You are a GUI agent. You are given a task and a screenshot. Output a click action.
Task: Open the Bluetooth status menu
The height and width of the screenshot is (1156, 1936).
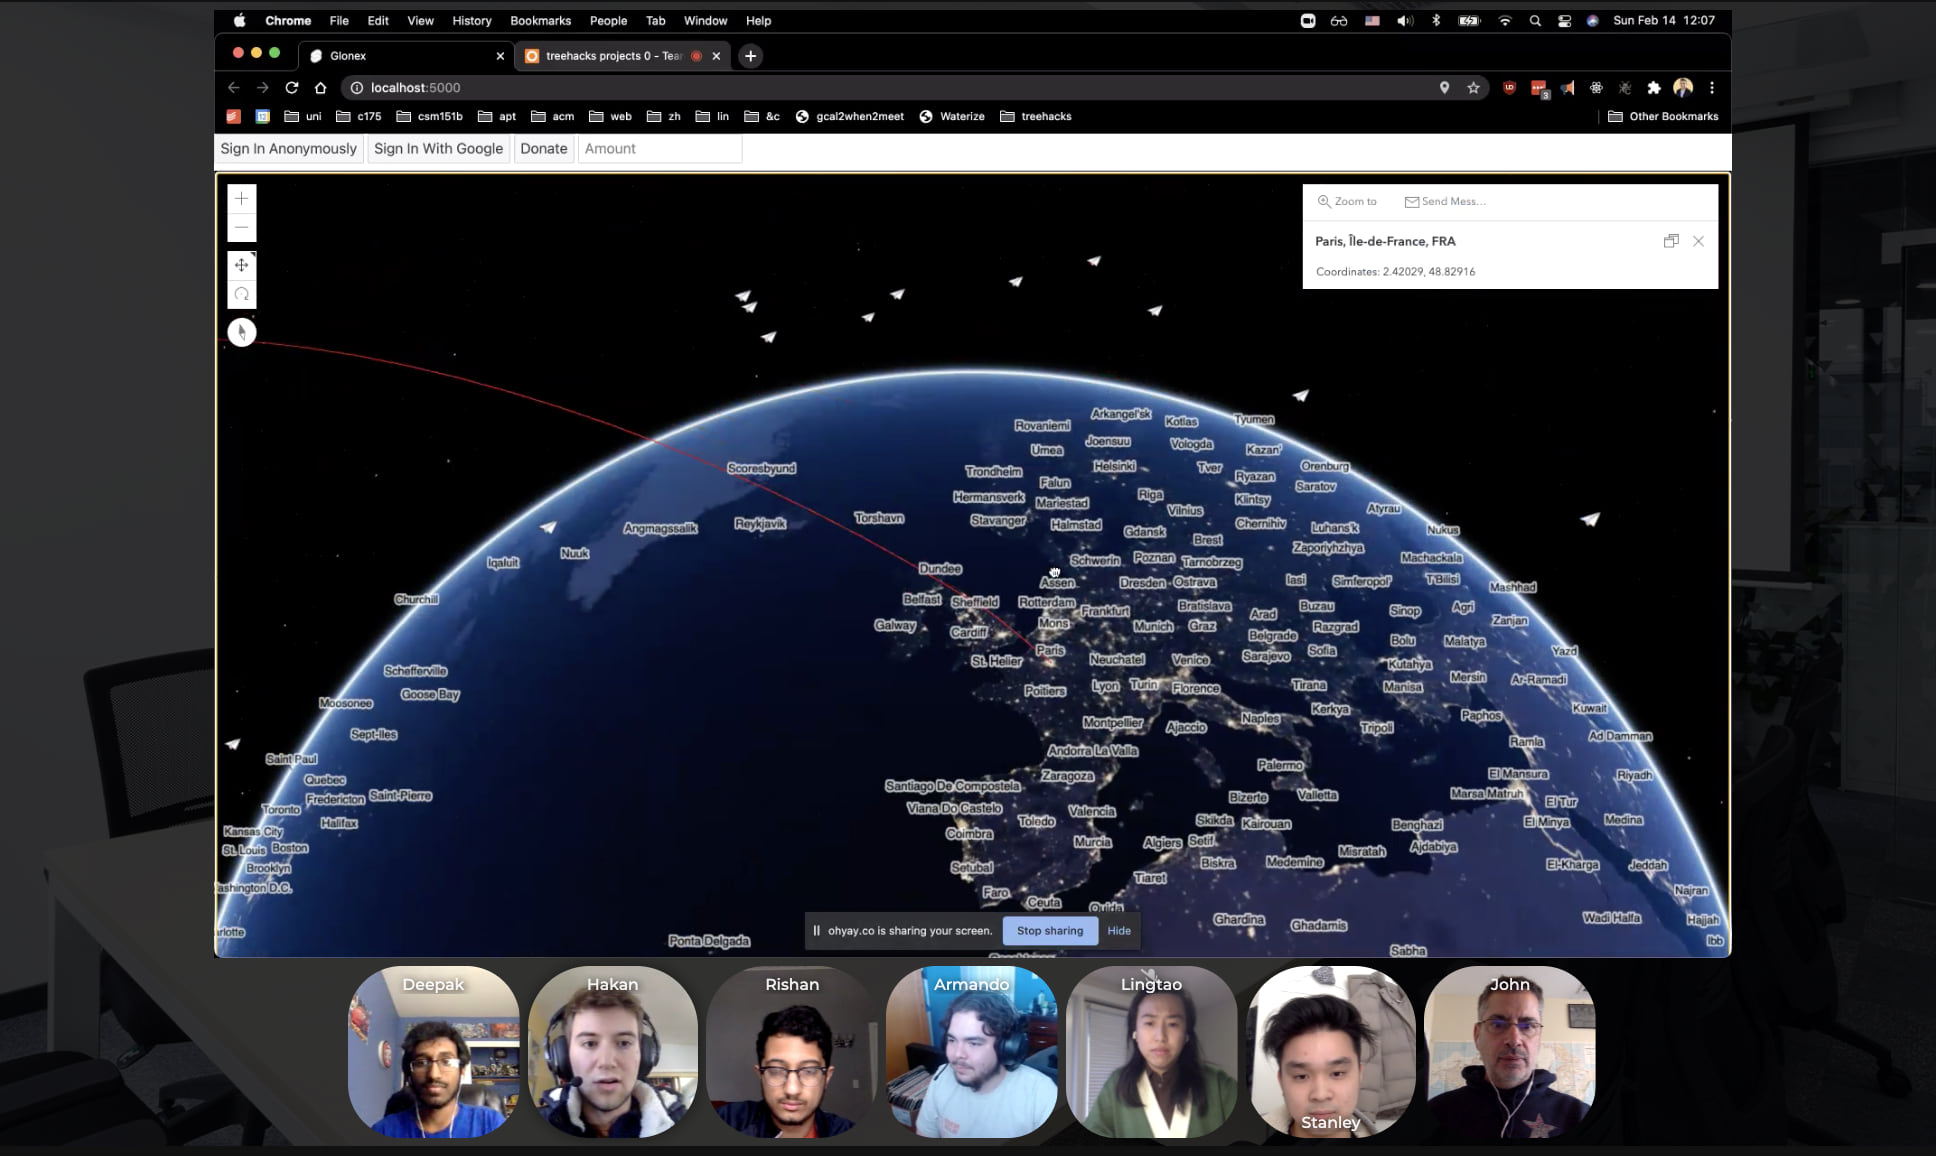point(1436,20)
